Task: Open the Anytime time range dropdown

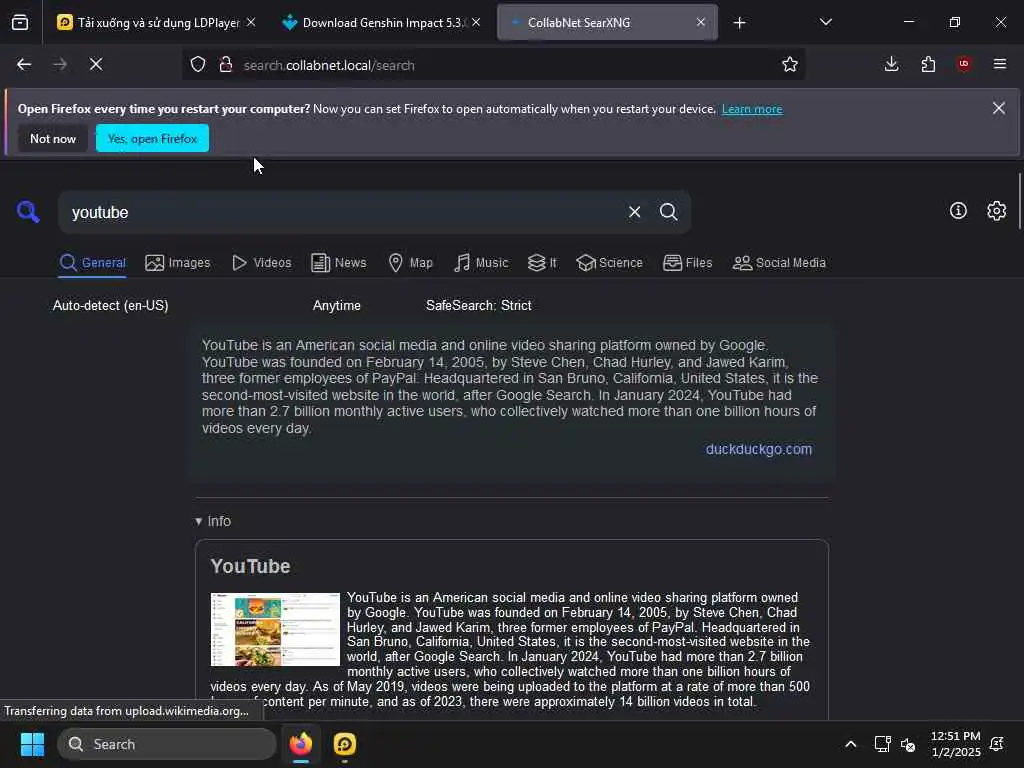Action: coord(336,306)
